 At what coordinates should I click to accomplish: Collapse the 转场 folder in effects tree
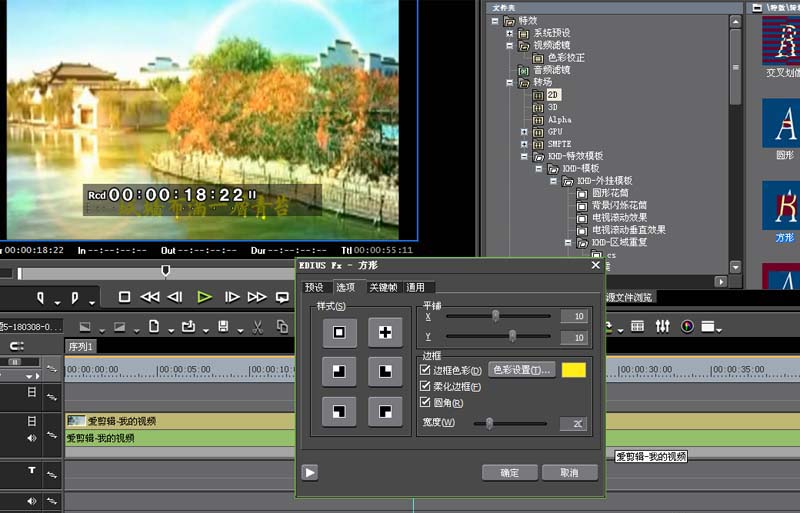[509, 82]
